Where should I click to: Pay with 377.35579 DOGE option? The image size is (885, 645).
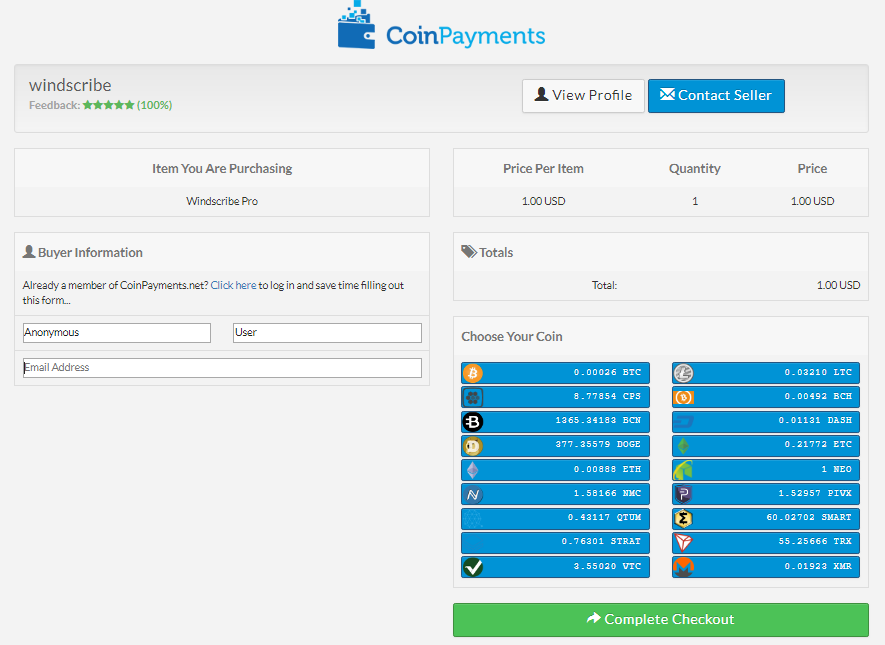click(x=555, y=446)
